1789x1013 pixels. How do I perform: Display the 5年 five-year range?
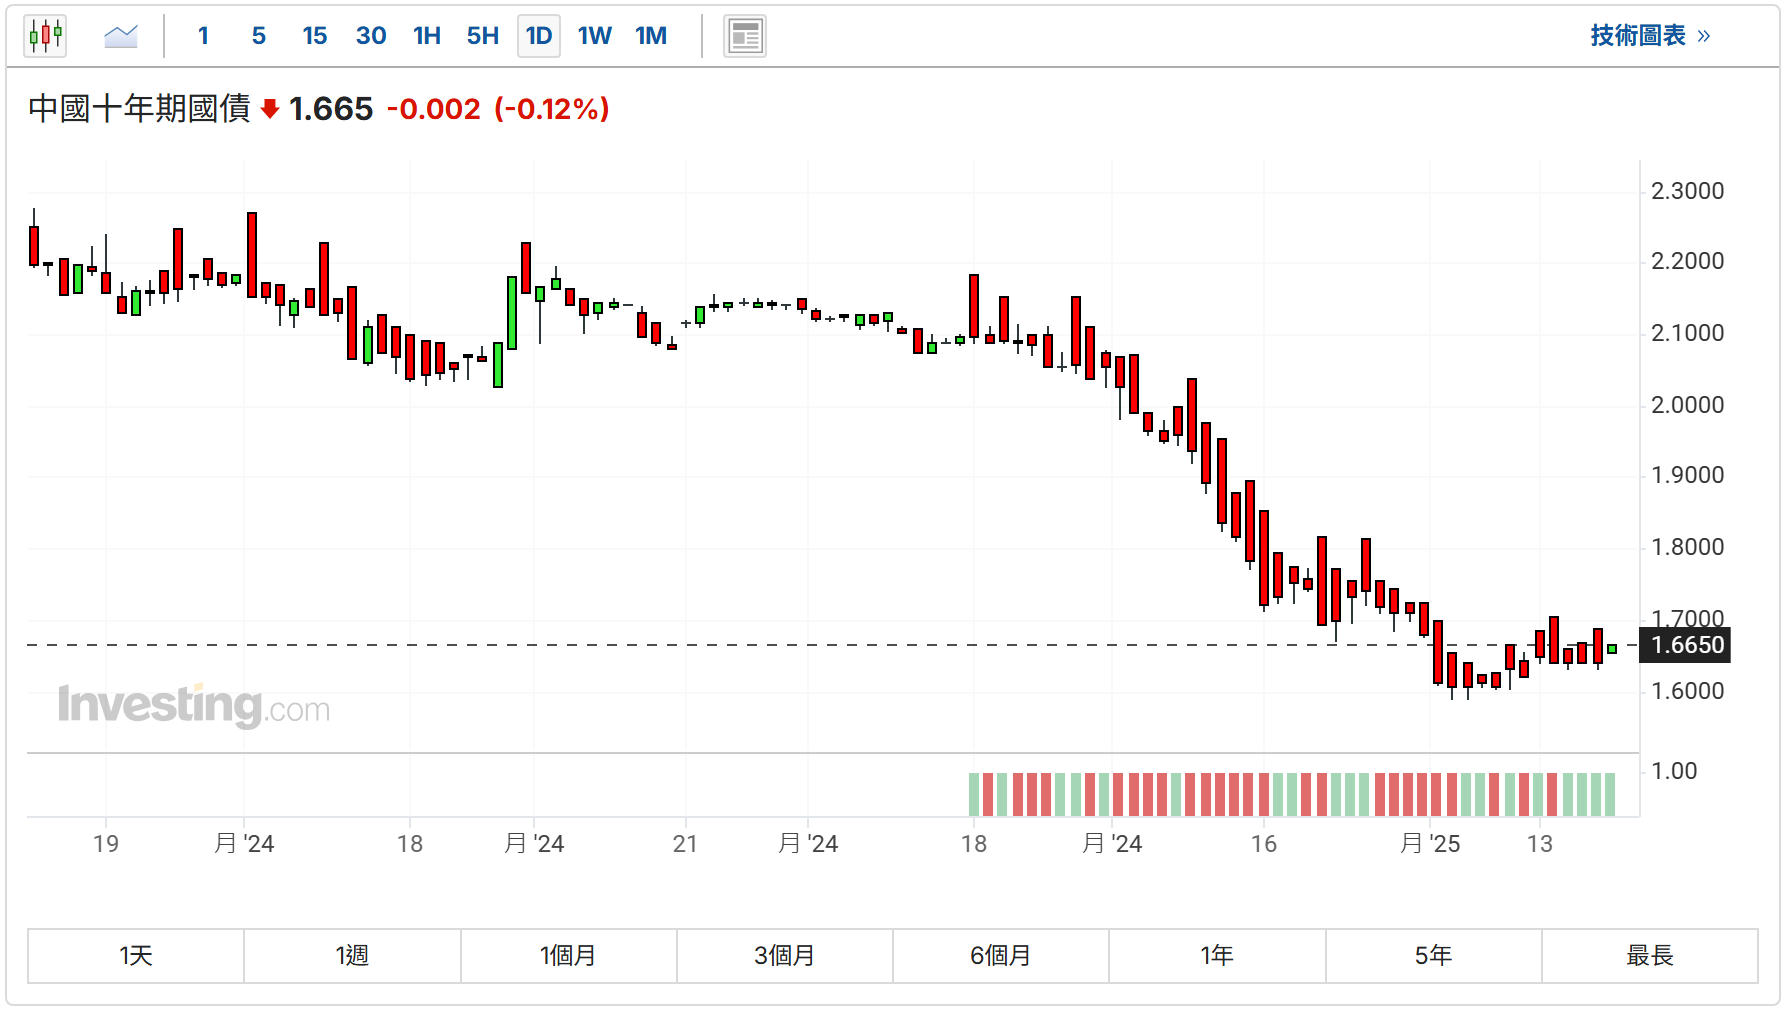tap(1433, 956)
